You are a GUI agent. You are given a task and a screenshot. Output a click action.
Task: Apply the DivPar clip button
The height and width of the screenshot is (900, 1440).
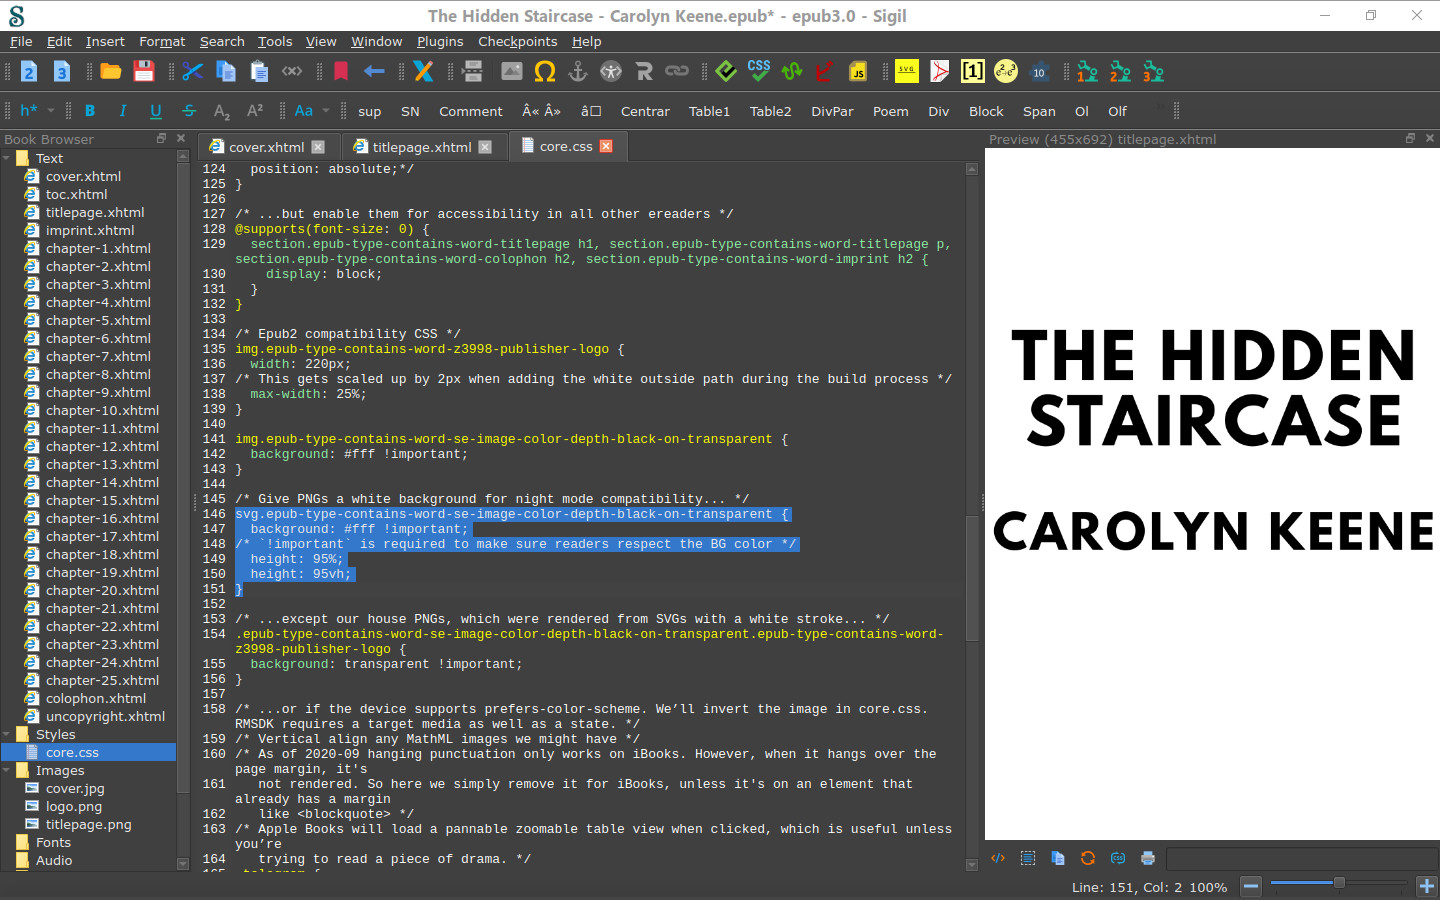tap(832, 111)
